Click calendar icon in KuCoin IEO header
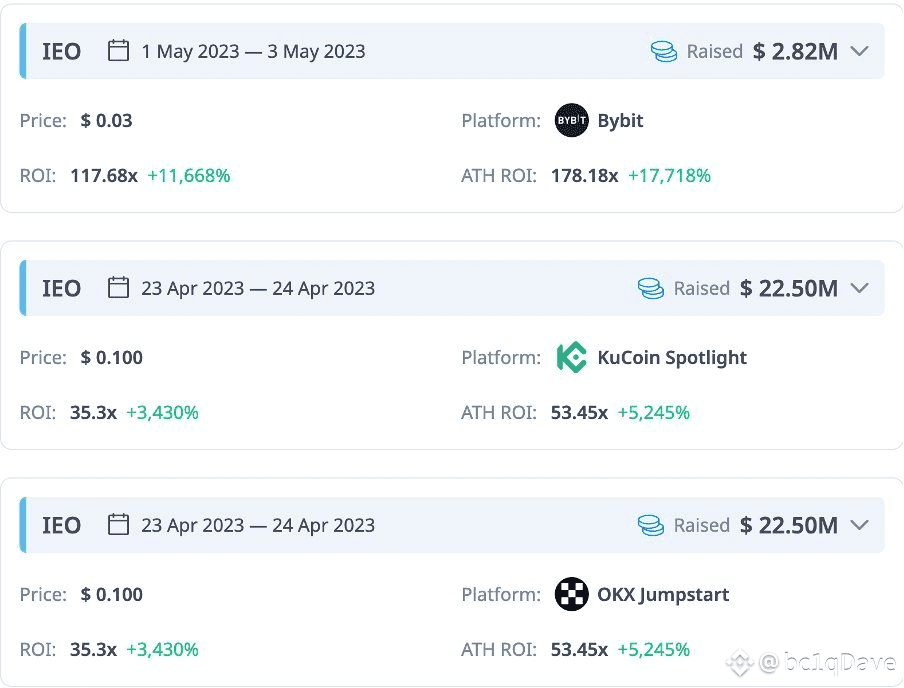This screenshot has width=904, height=688. 119,288
